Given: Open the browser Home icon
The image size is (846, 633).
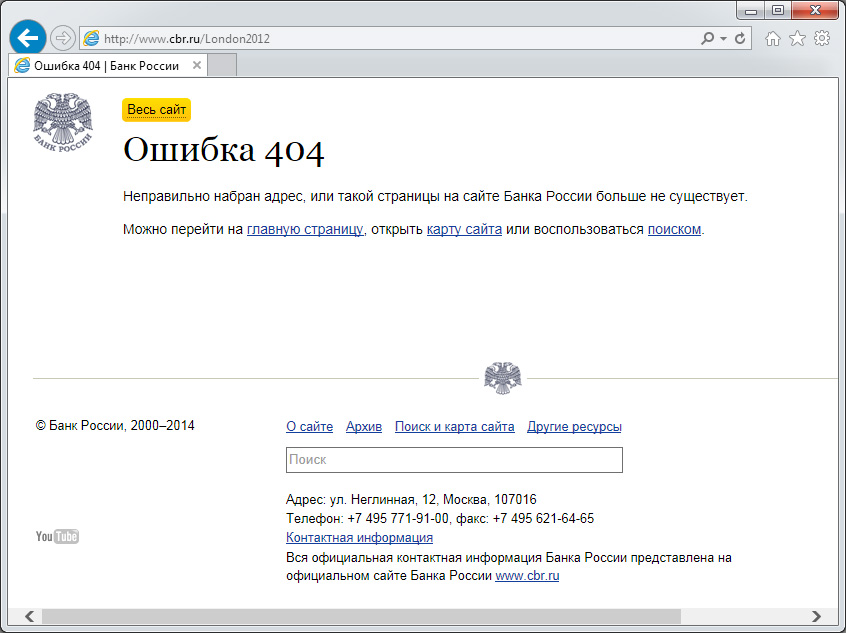Looking at the screenshot, I should [773, 38].
